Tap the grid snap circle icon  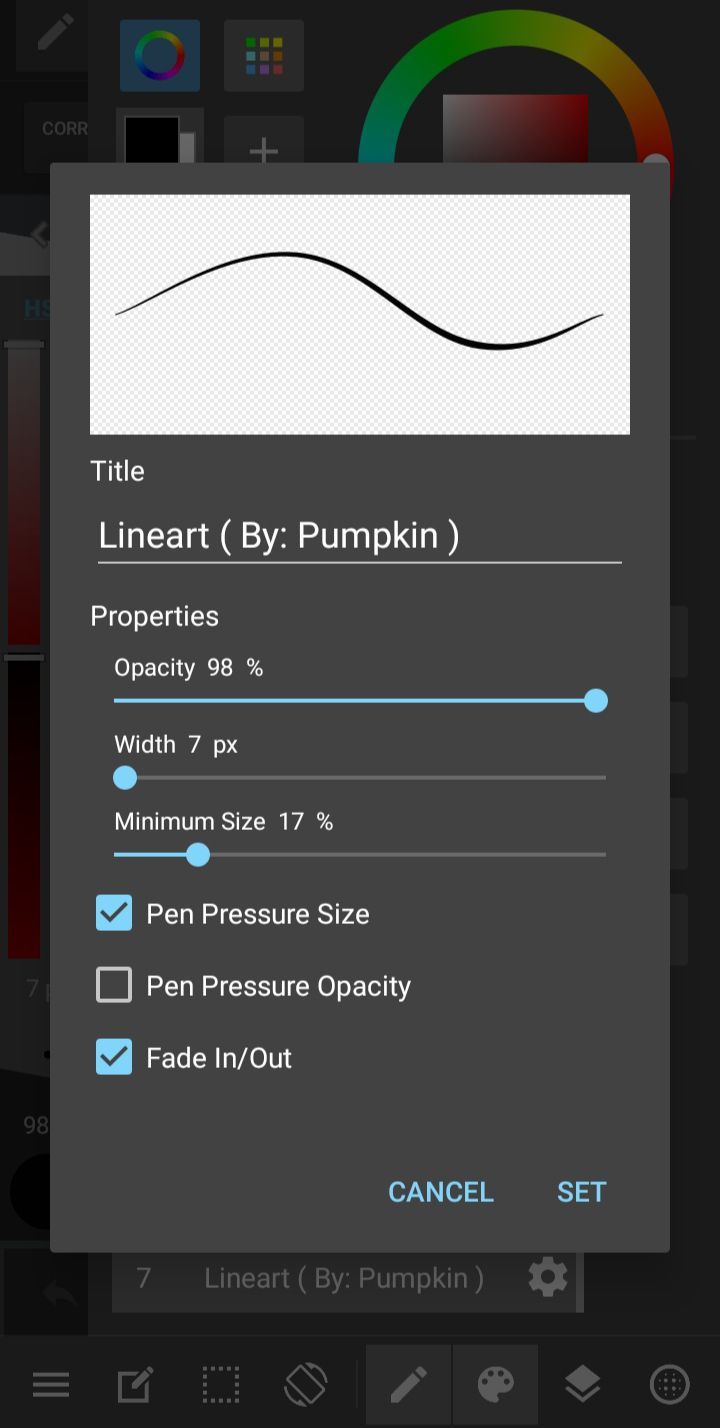[670, 1385]
